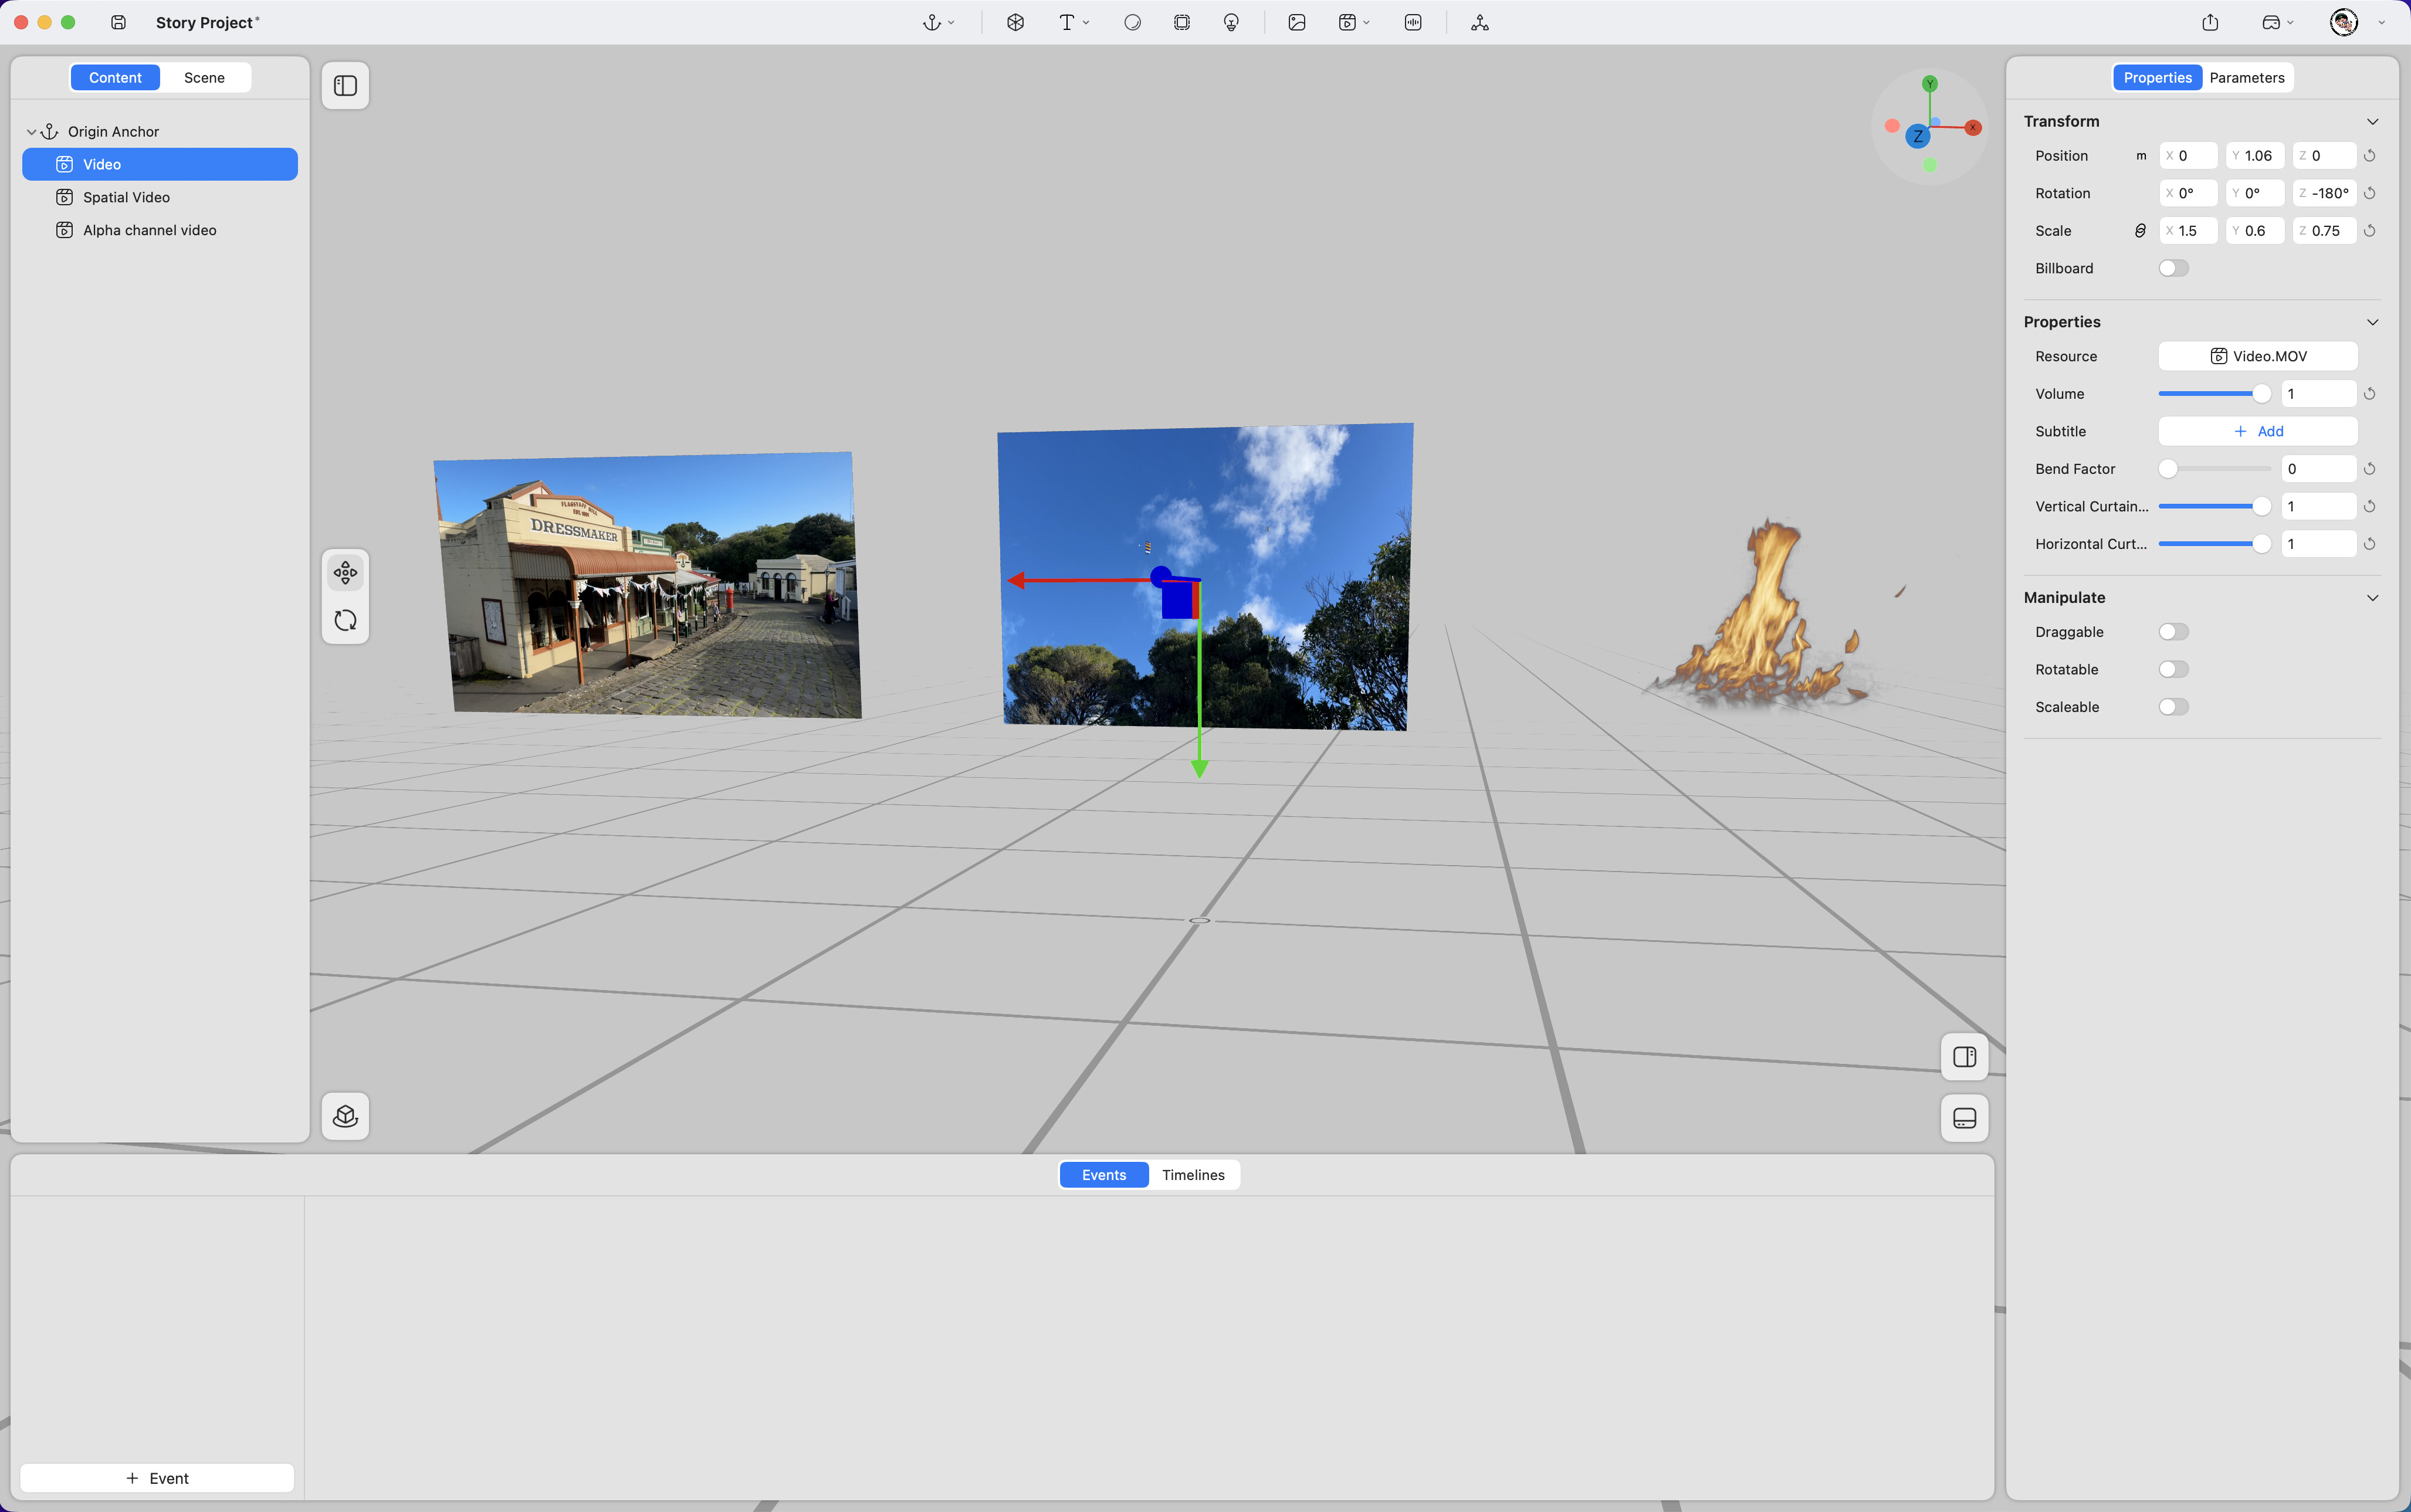Image resolution: width=2411 pixels, height=1512 pixels.
Task: Collapse the Origin Anchor tree node
Action: tap(31, 132)
